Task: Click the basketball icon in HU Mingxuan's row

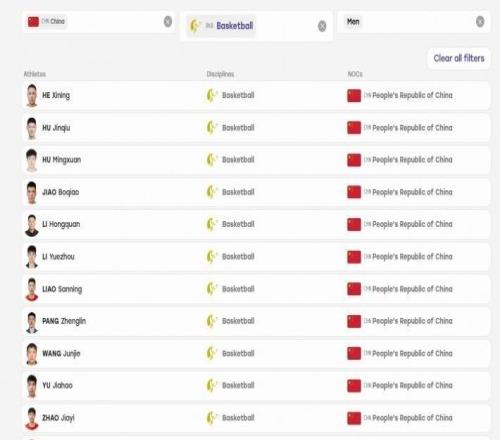Action: (x=212, y=160)
